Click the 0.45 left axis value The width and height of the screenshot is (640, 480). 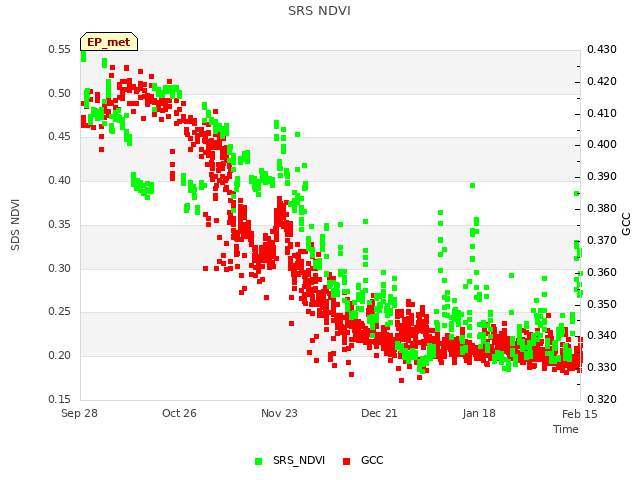point(60,136)
